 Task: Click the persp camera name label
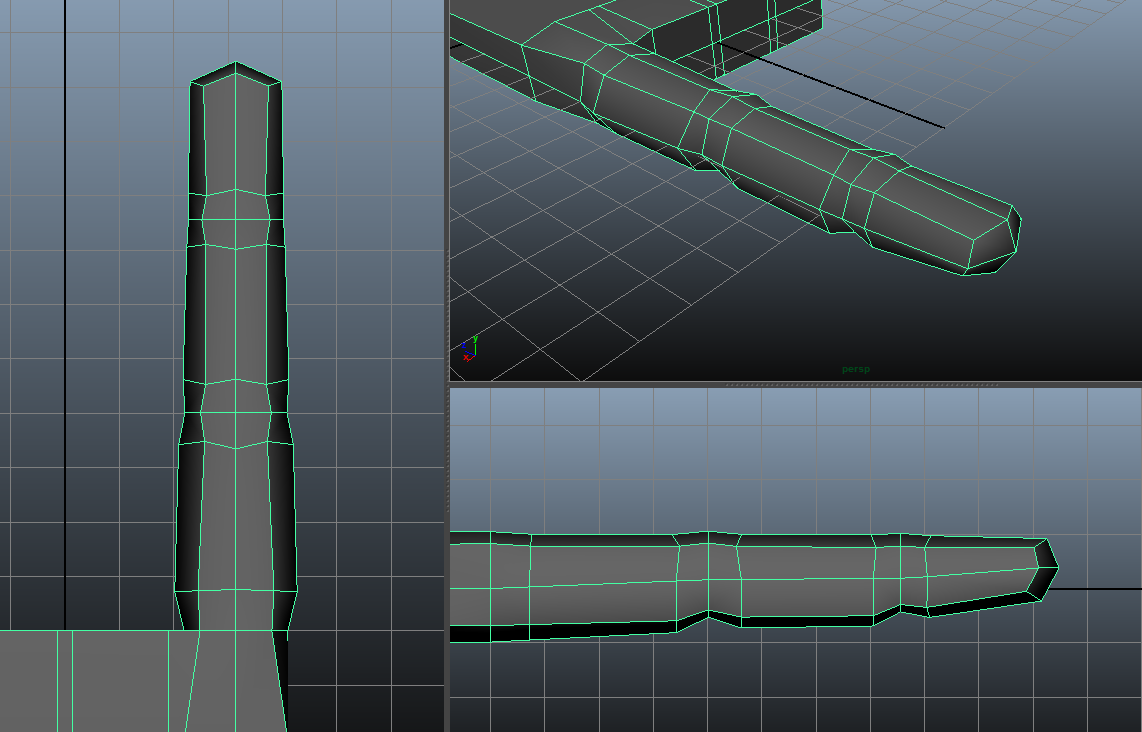[855, 369]
